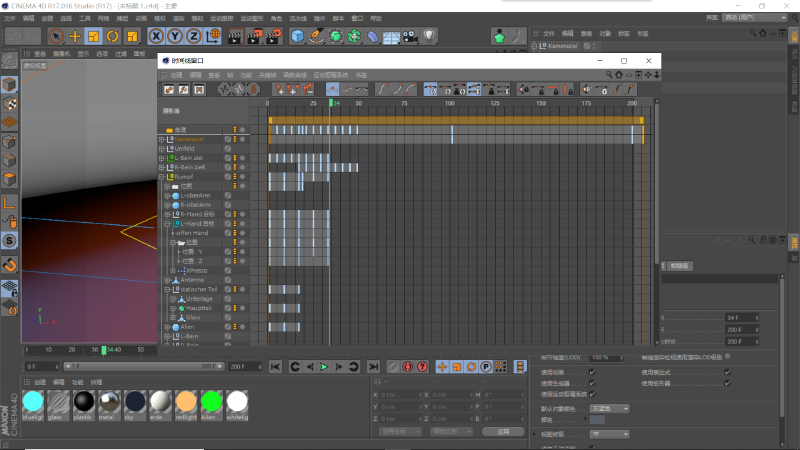The height and width of the screenshot is (450, 800).
Task: Toggle the animation checkbox for Kameraziel track
Action: [x=228, y=139]
